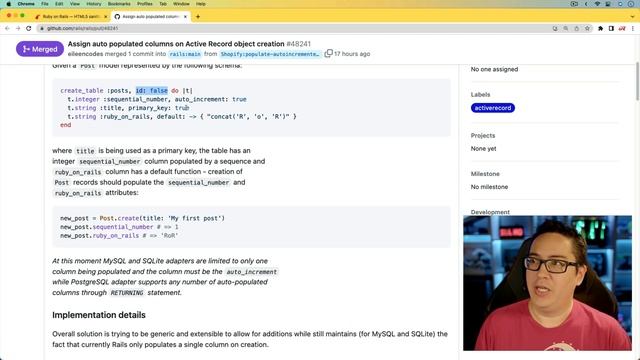Open a new browser tab
640x360 pixels.
198,17
